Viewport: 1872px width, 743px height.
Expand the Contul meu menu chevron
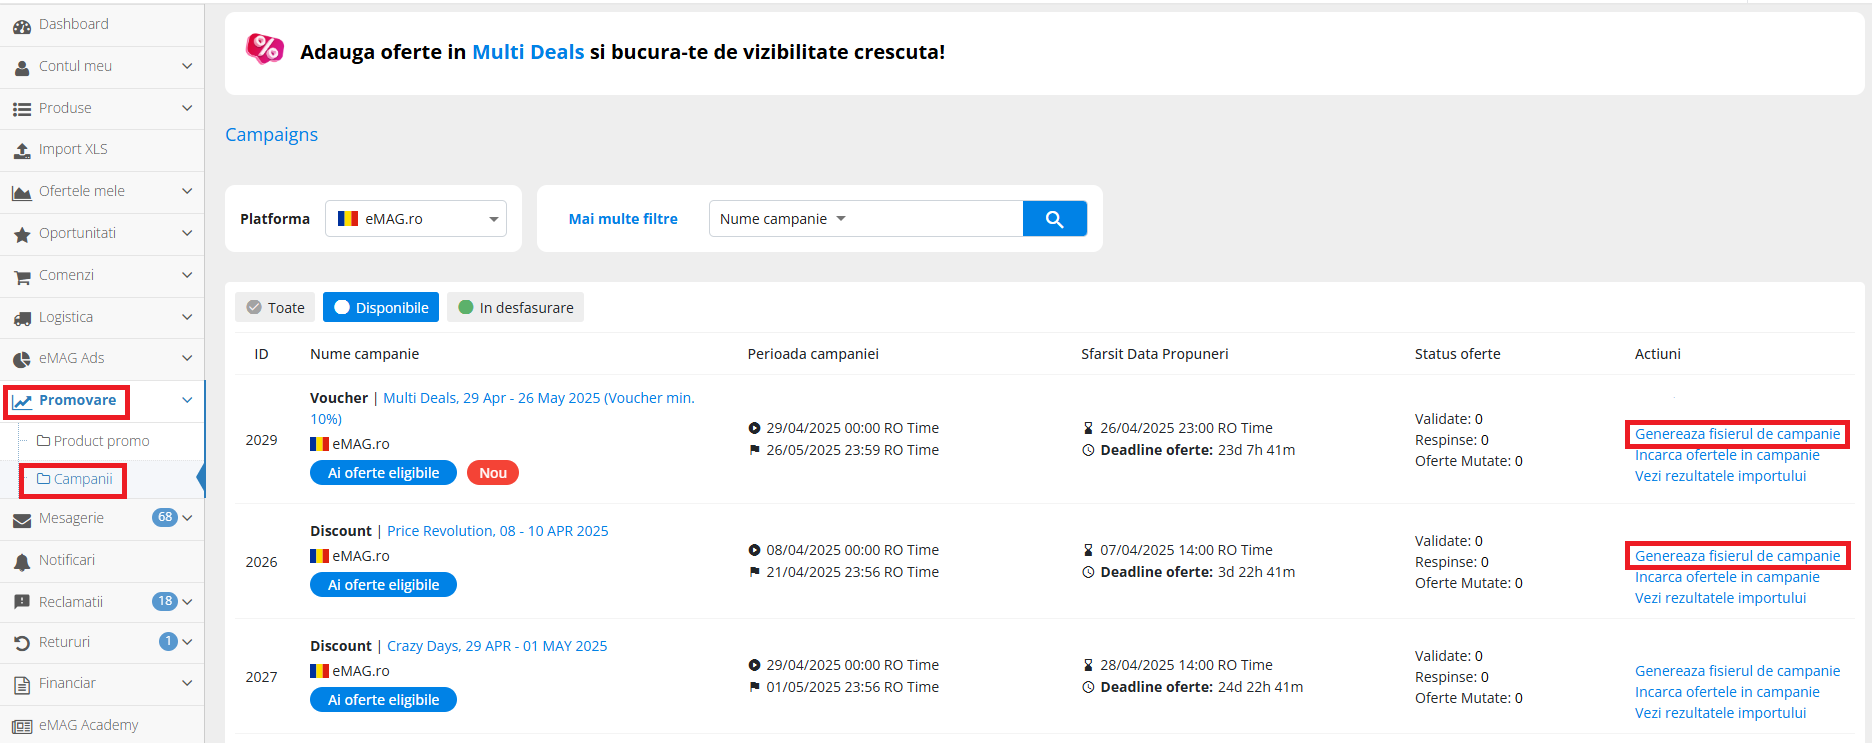coord(187,66)
